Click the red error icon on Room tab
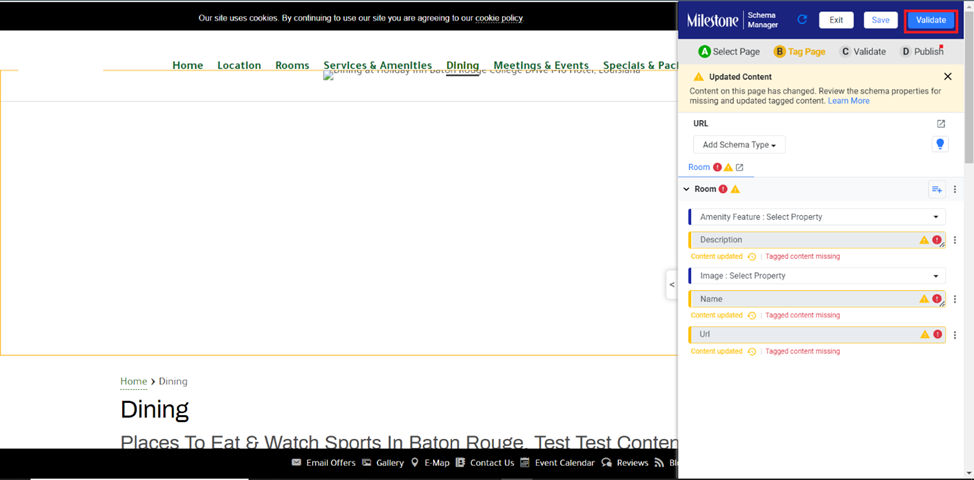This screenshot has width=974, height=480. 717,167
